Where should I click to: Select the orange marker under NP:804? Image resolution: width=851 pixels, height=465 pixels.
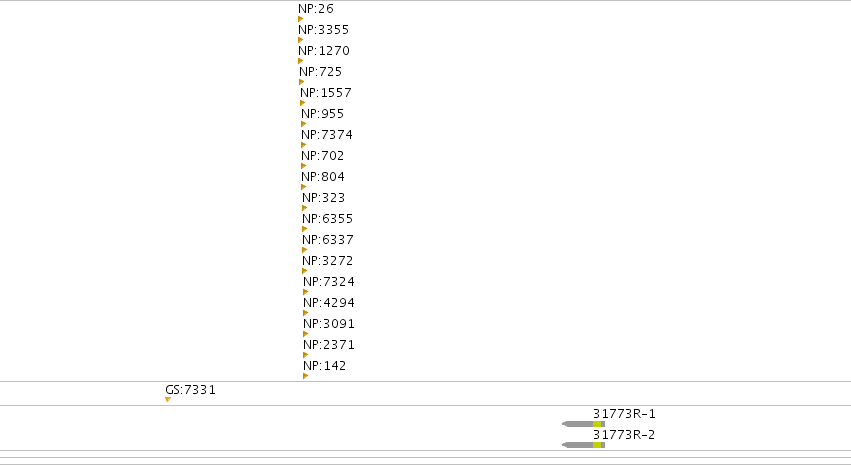[x=304, y=187]
